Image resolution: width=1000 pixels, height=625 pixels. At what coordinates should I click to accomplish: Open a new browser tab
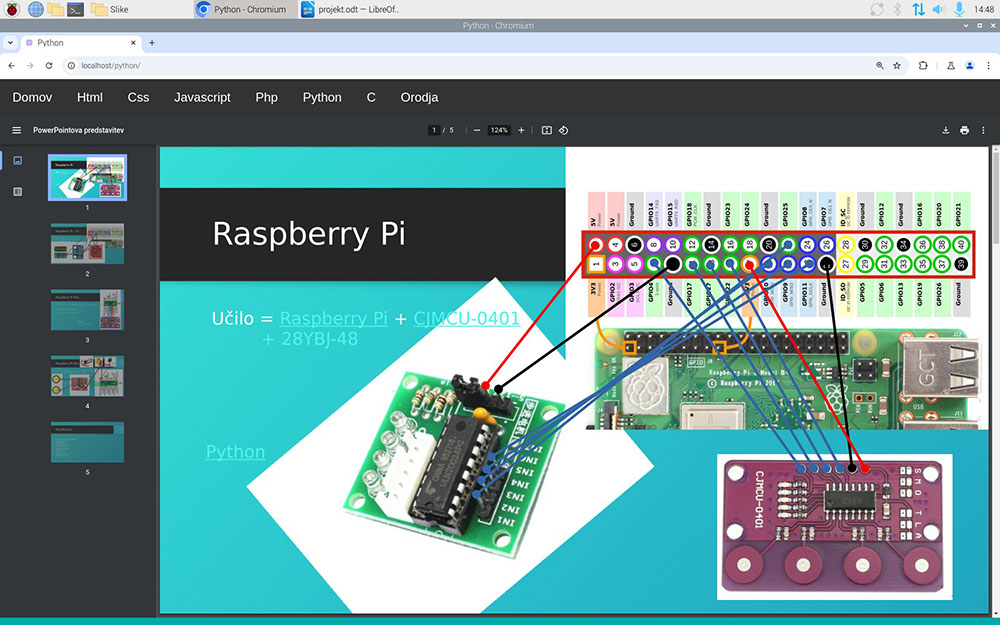[x=152, y=43]
